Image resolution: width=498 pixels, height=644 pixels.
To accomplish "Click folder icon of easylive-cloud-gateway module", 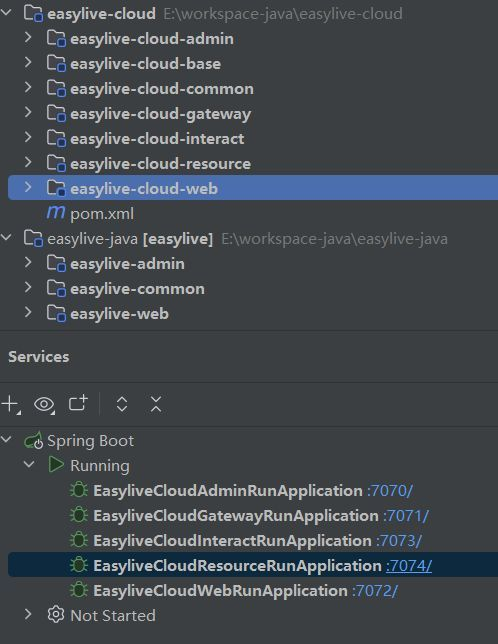I will coord(56,114).
